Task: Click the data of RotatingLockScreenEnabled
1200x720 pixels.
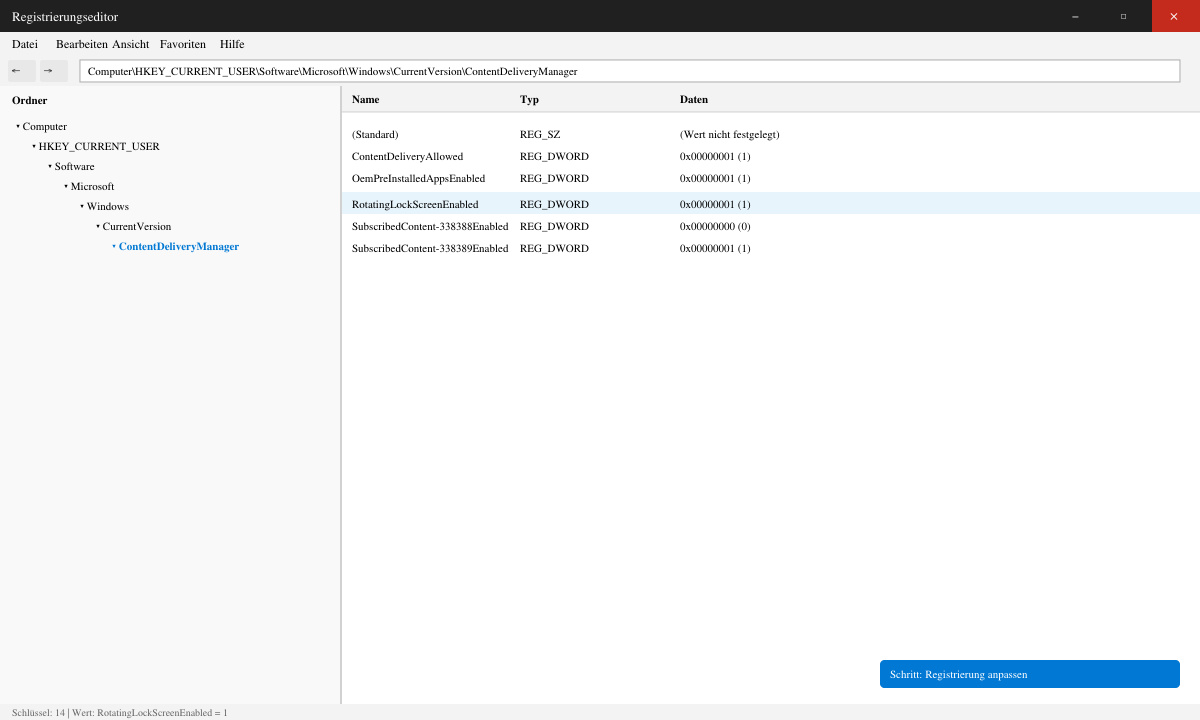Action: pos(715,204)
